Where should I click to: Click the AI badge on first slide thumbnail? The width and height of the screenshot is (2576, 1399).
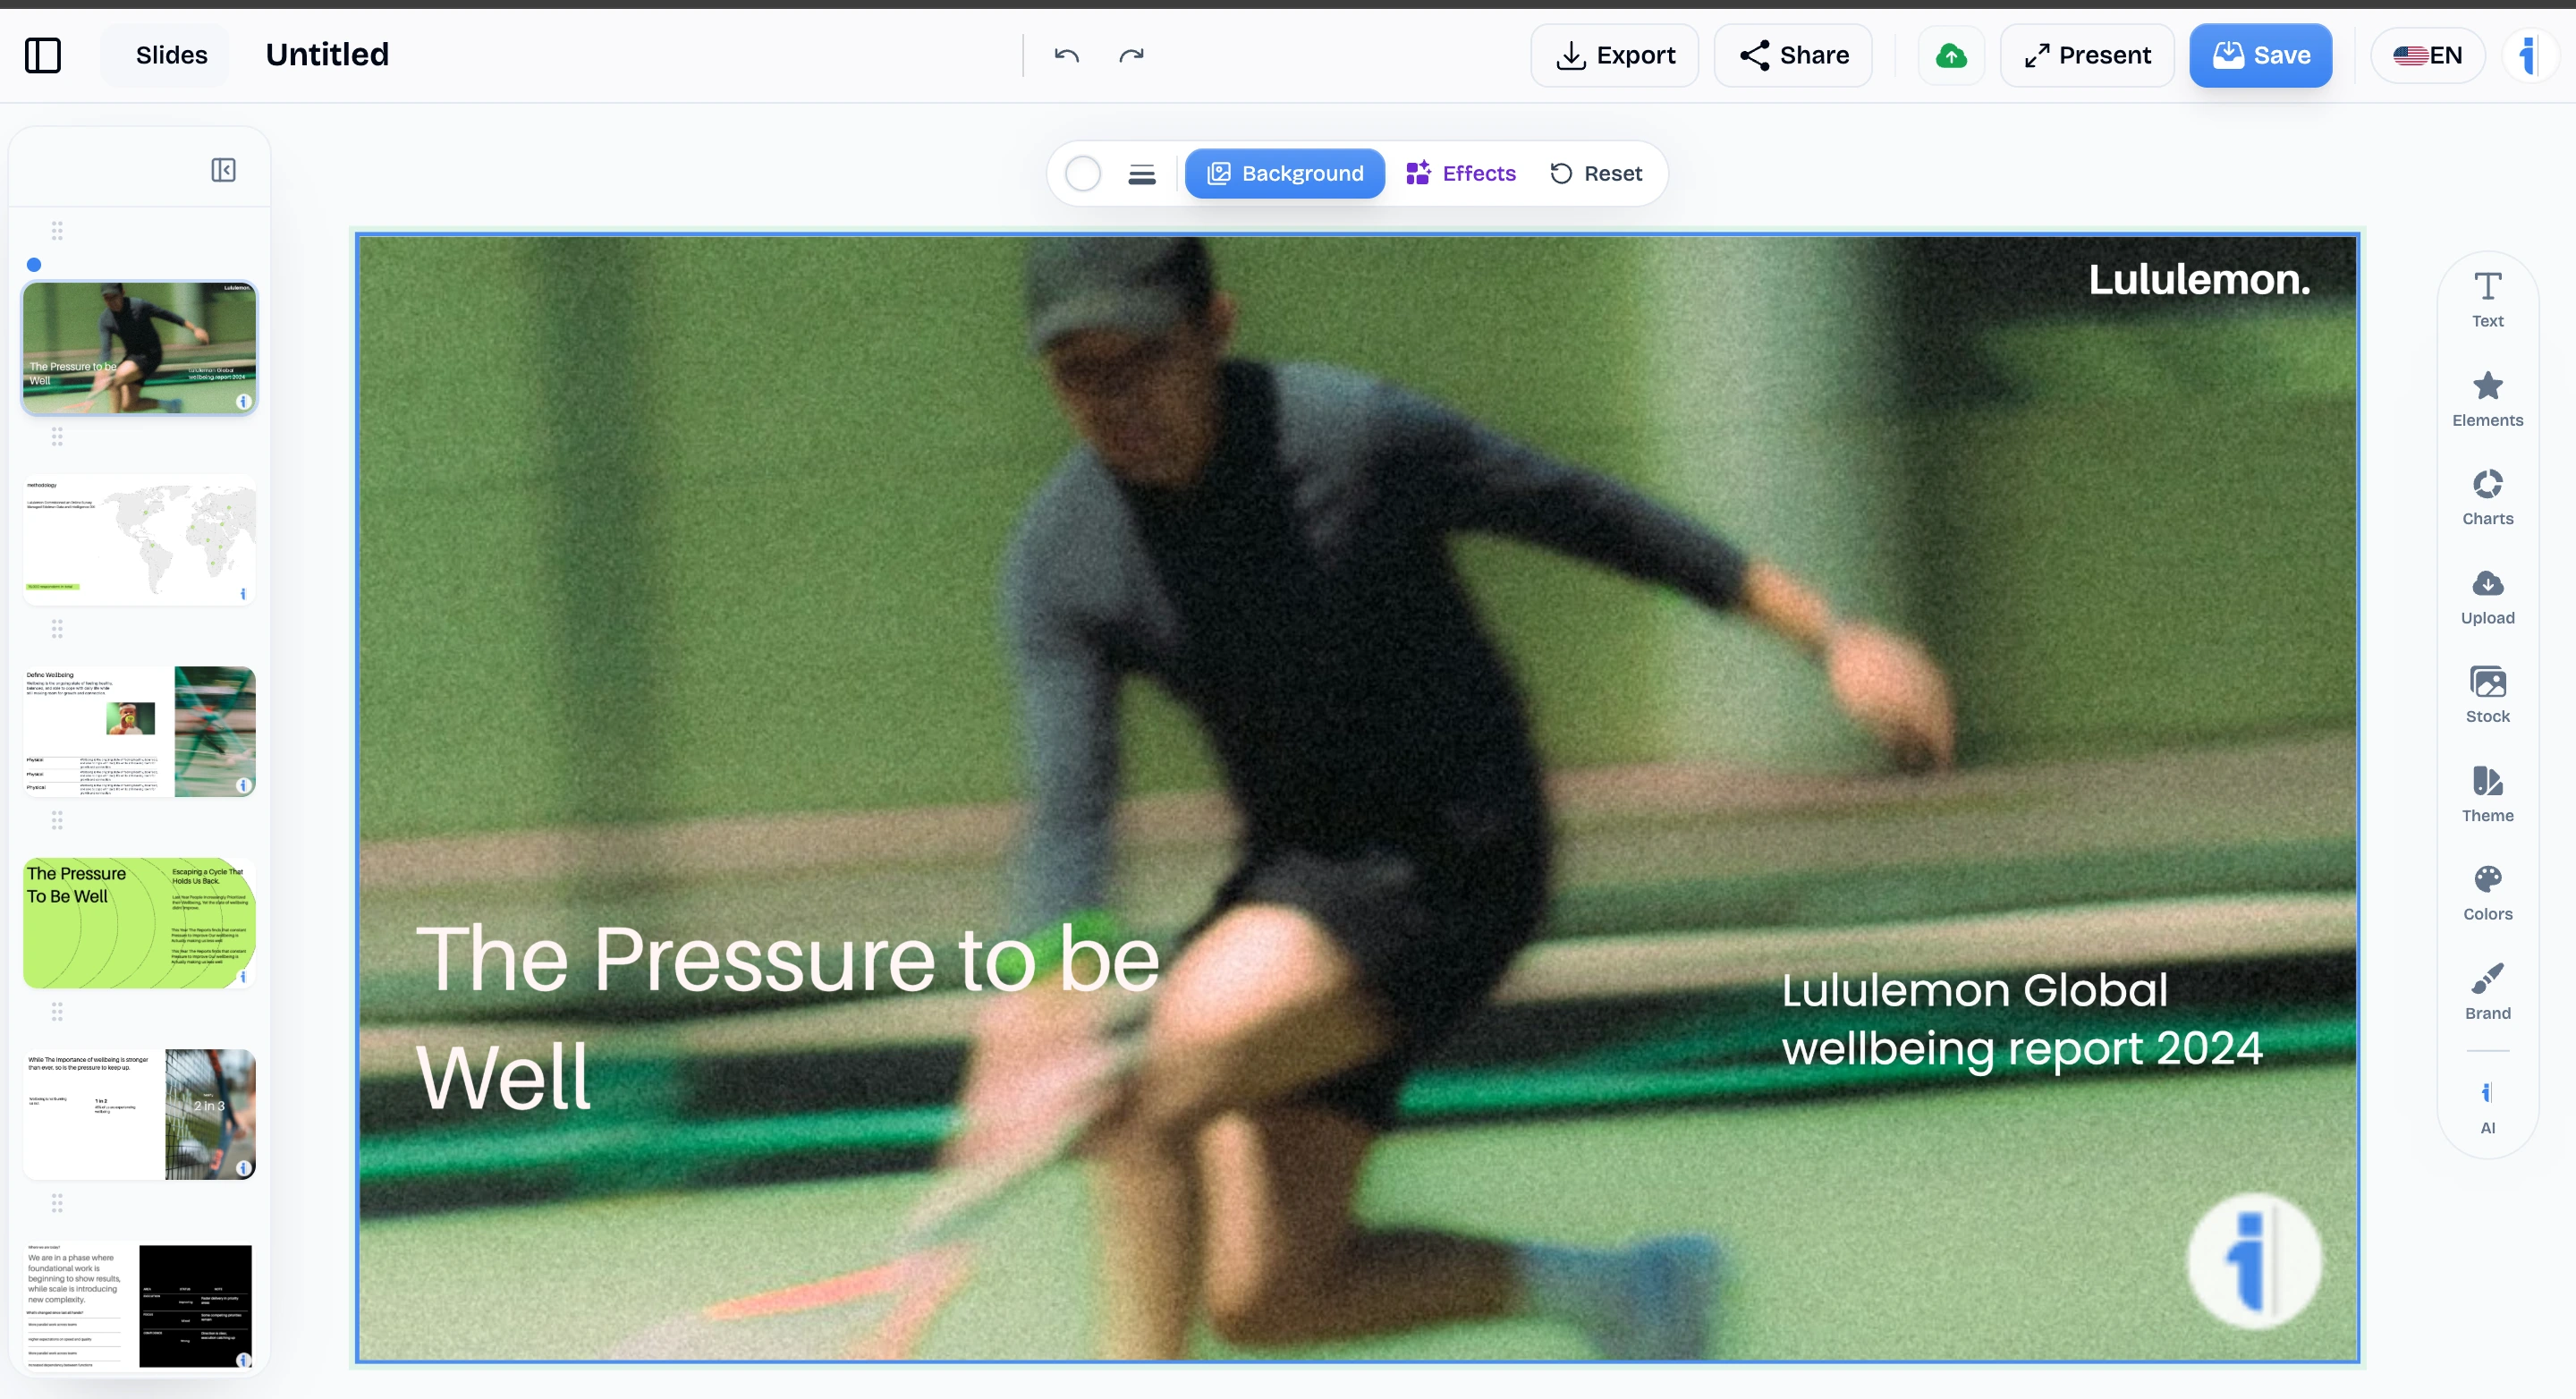pos(243,401)
